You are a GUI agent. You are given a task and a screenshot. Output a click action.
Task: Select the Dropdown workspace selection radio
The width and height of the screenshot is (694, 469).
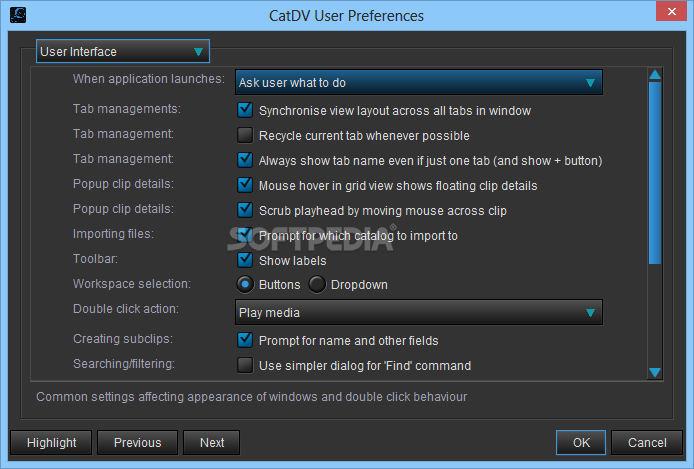317,284
